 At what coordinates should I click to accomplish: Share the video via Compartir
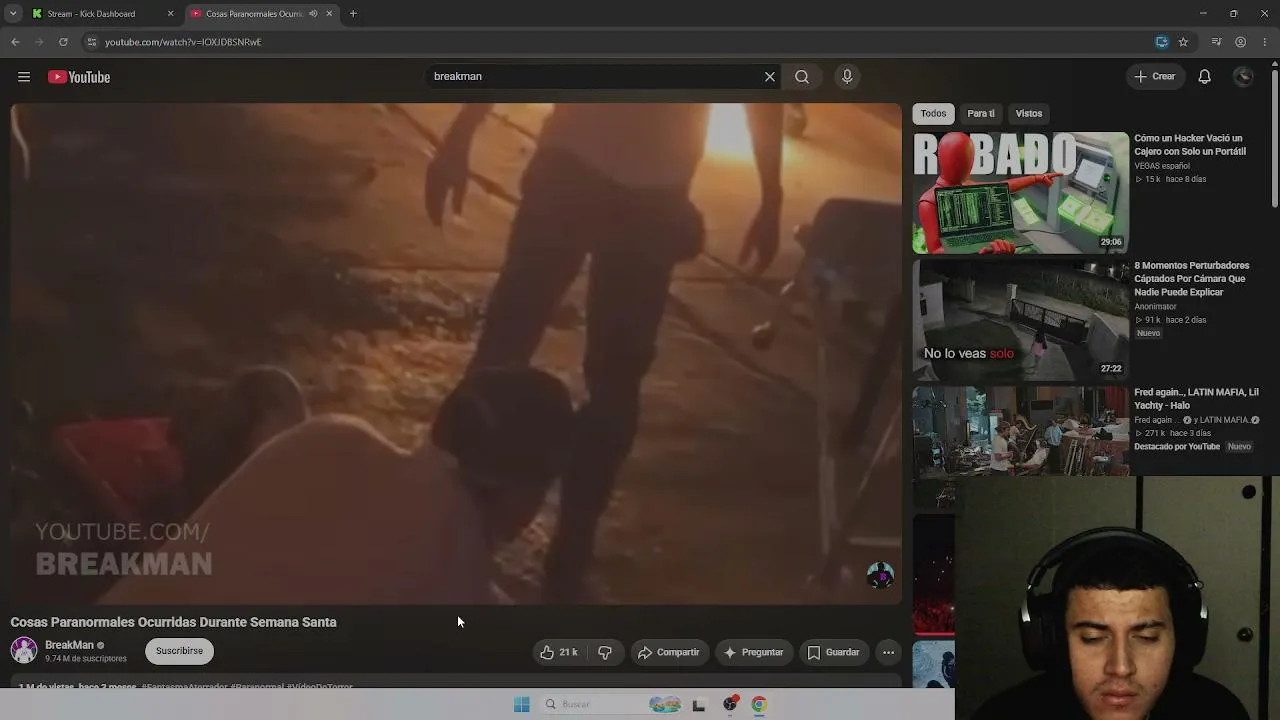(669, 652)
